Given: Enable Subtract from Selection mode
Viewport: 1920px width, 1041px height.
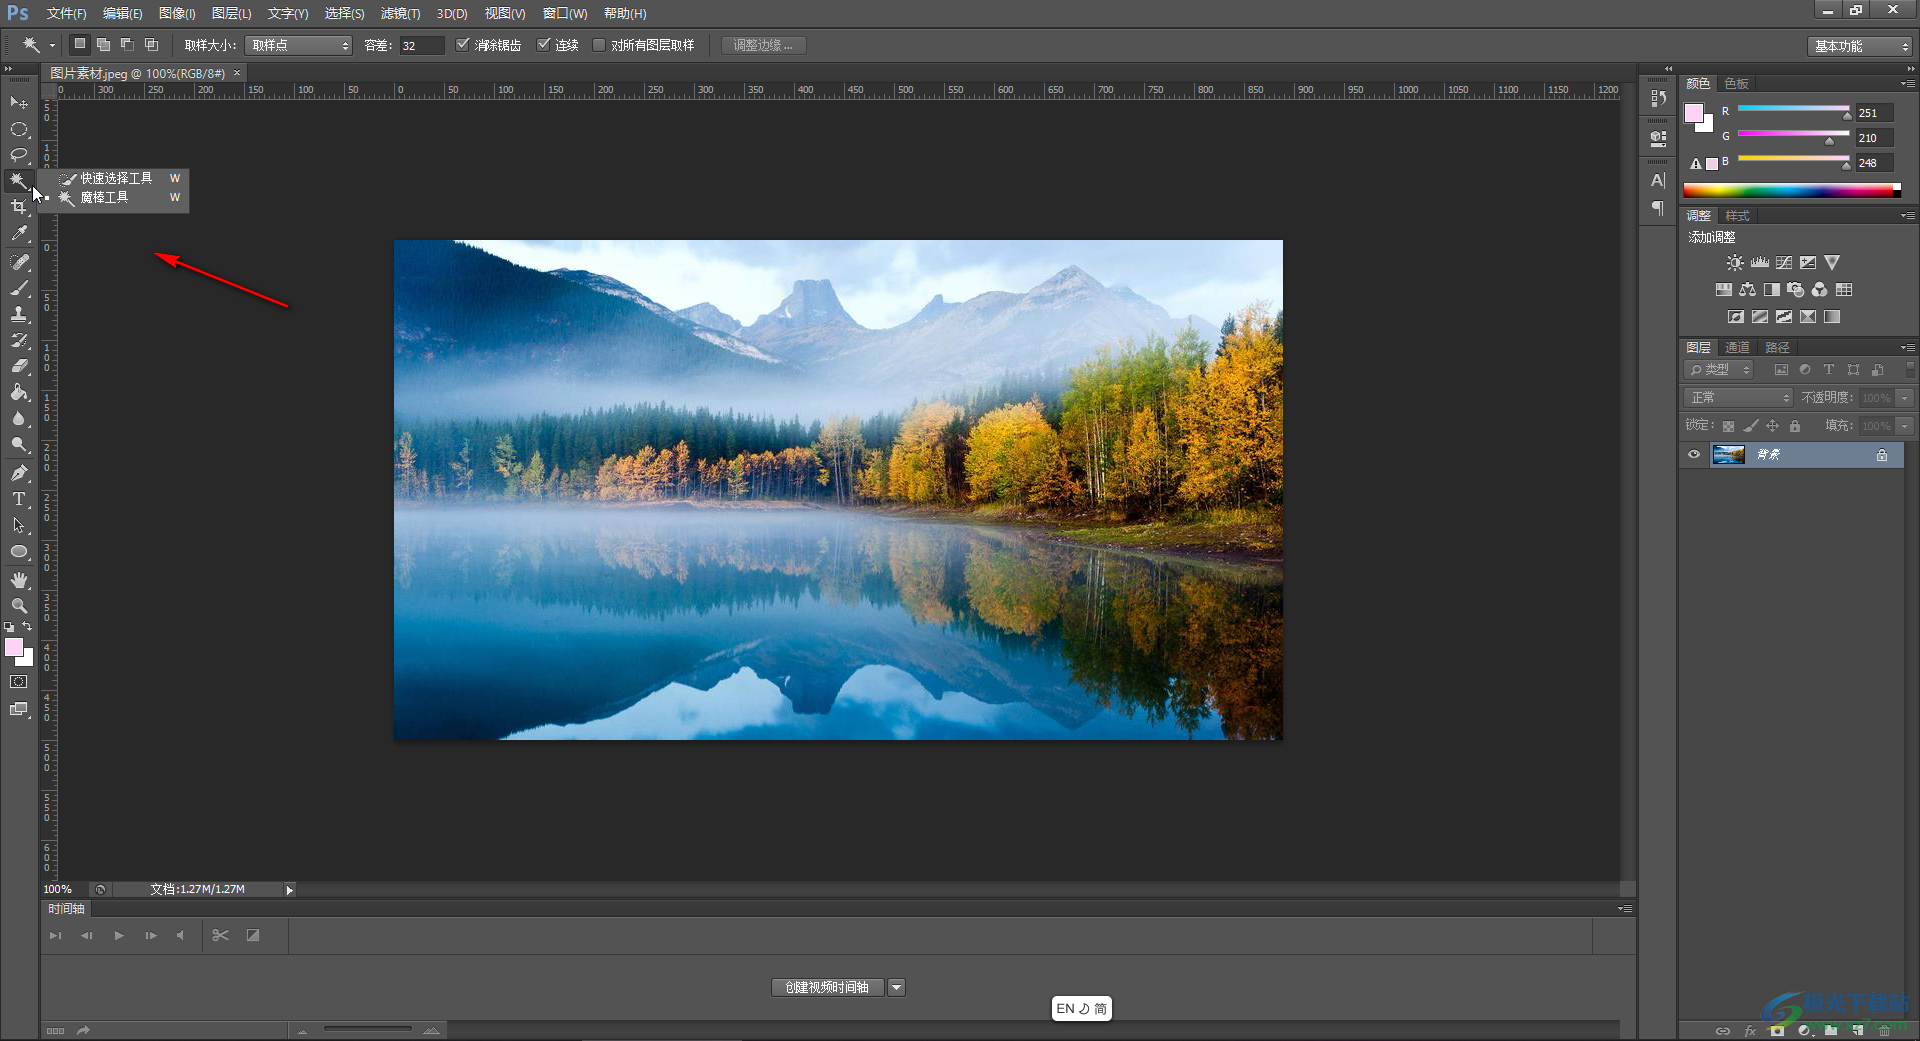Looking at the screenshot, I should (x=127, y=45).
